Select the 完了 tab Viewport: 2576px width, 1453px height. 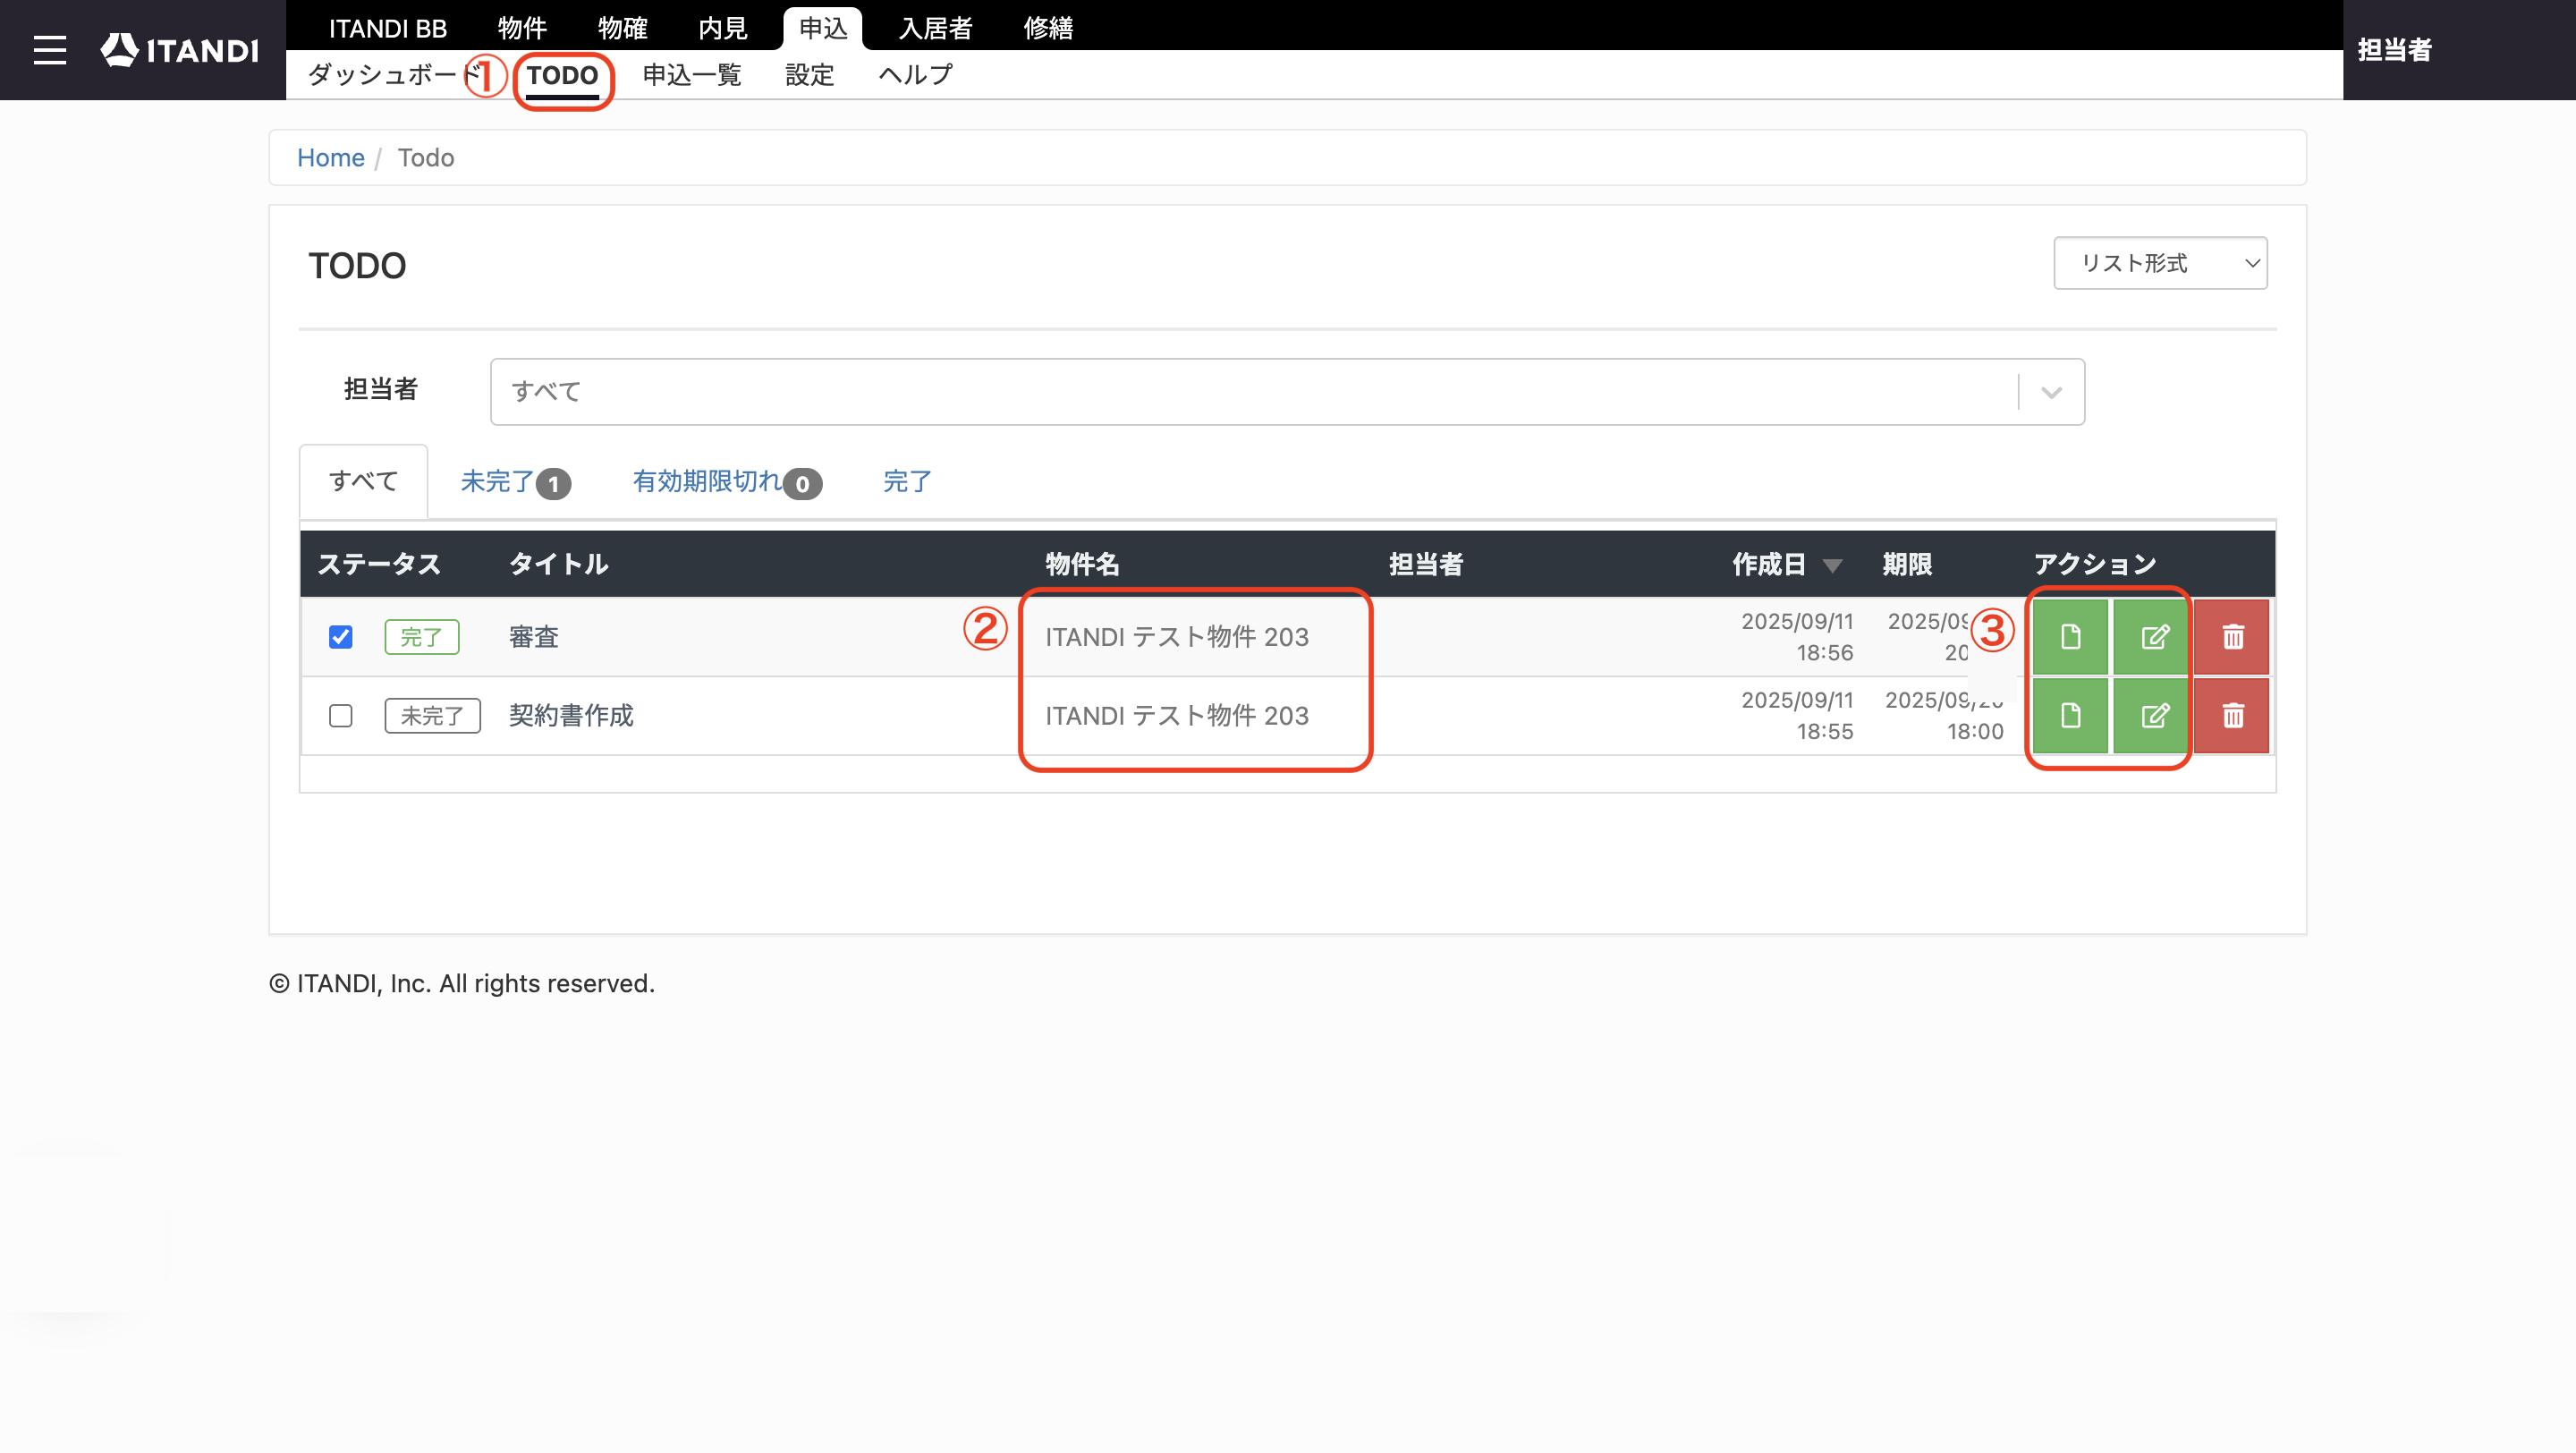point(907,482)
